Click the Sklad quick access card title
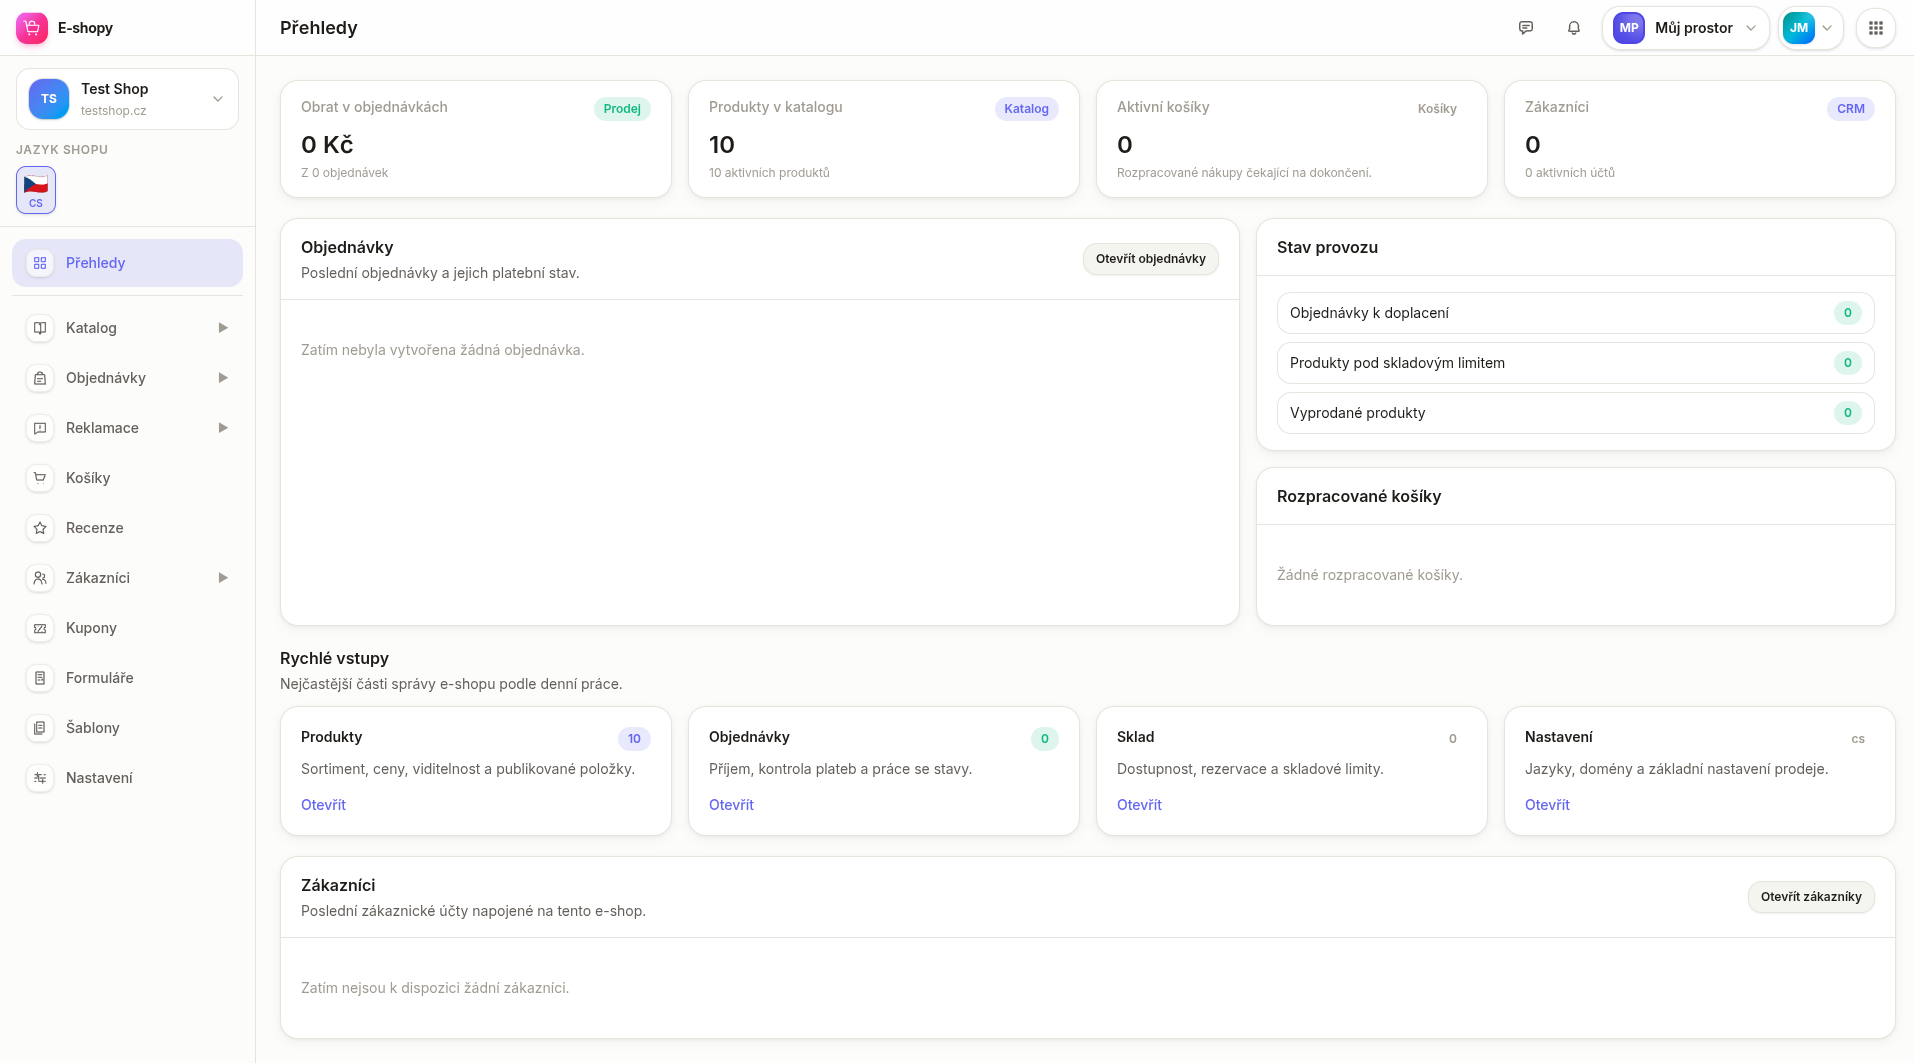The height and width of the screenshot is (1063, 1914). (x=1135, y=737)
